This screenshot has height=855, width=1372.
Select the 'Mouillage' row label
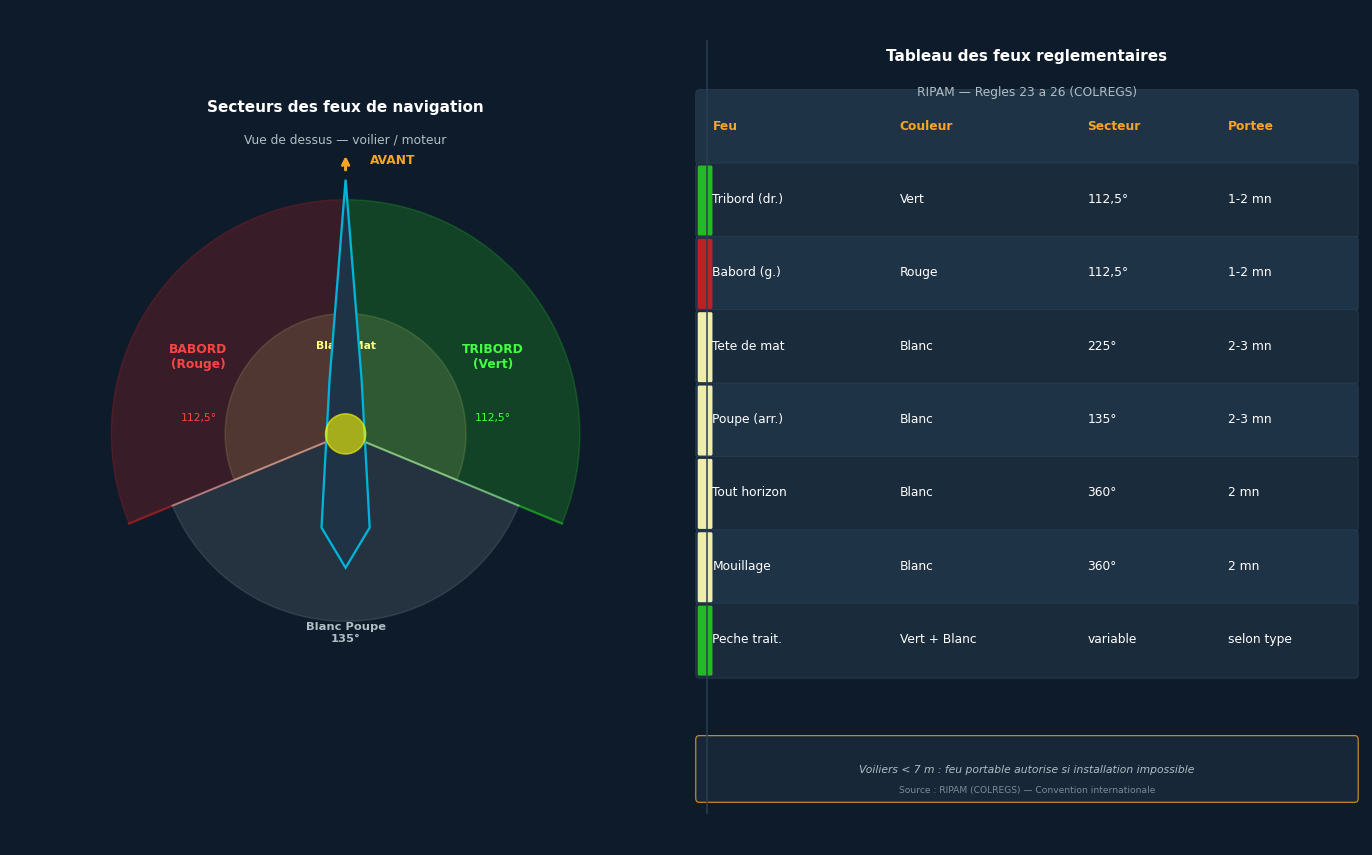tap(741, 567)
